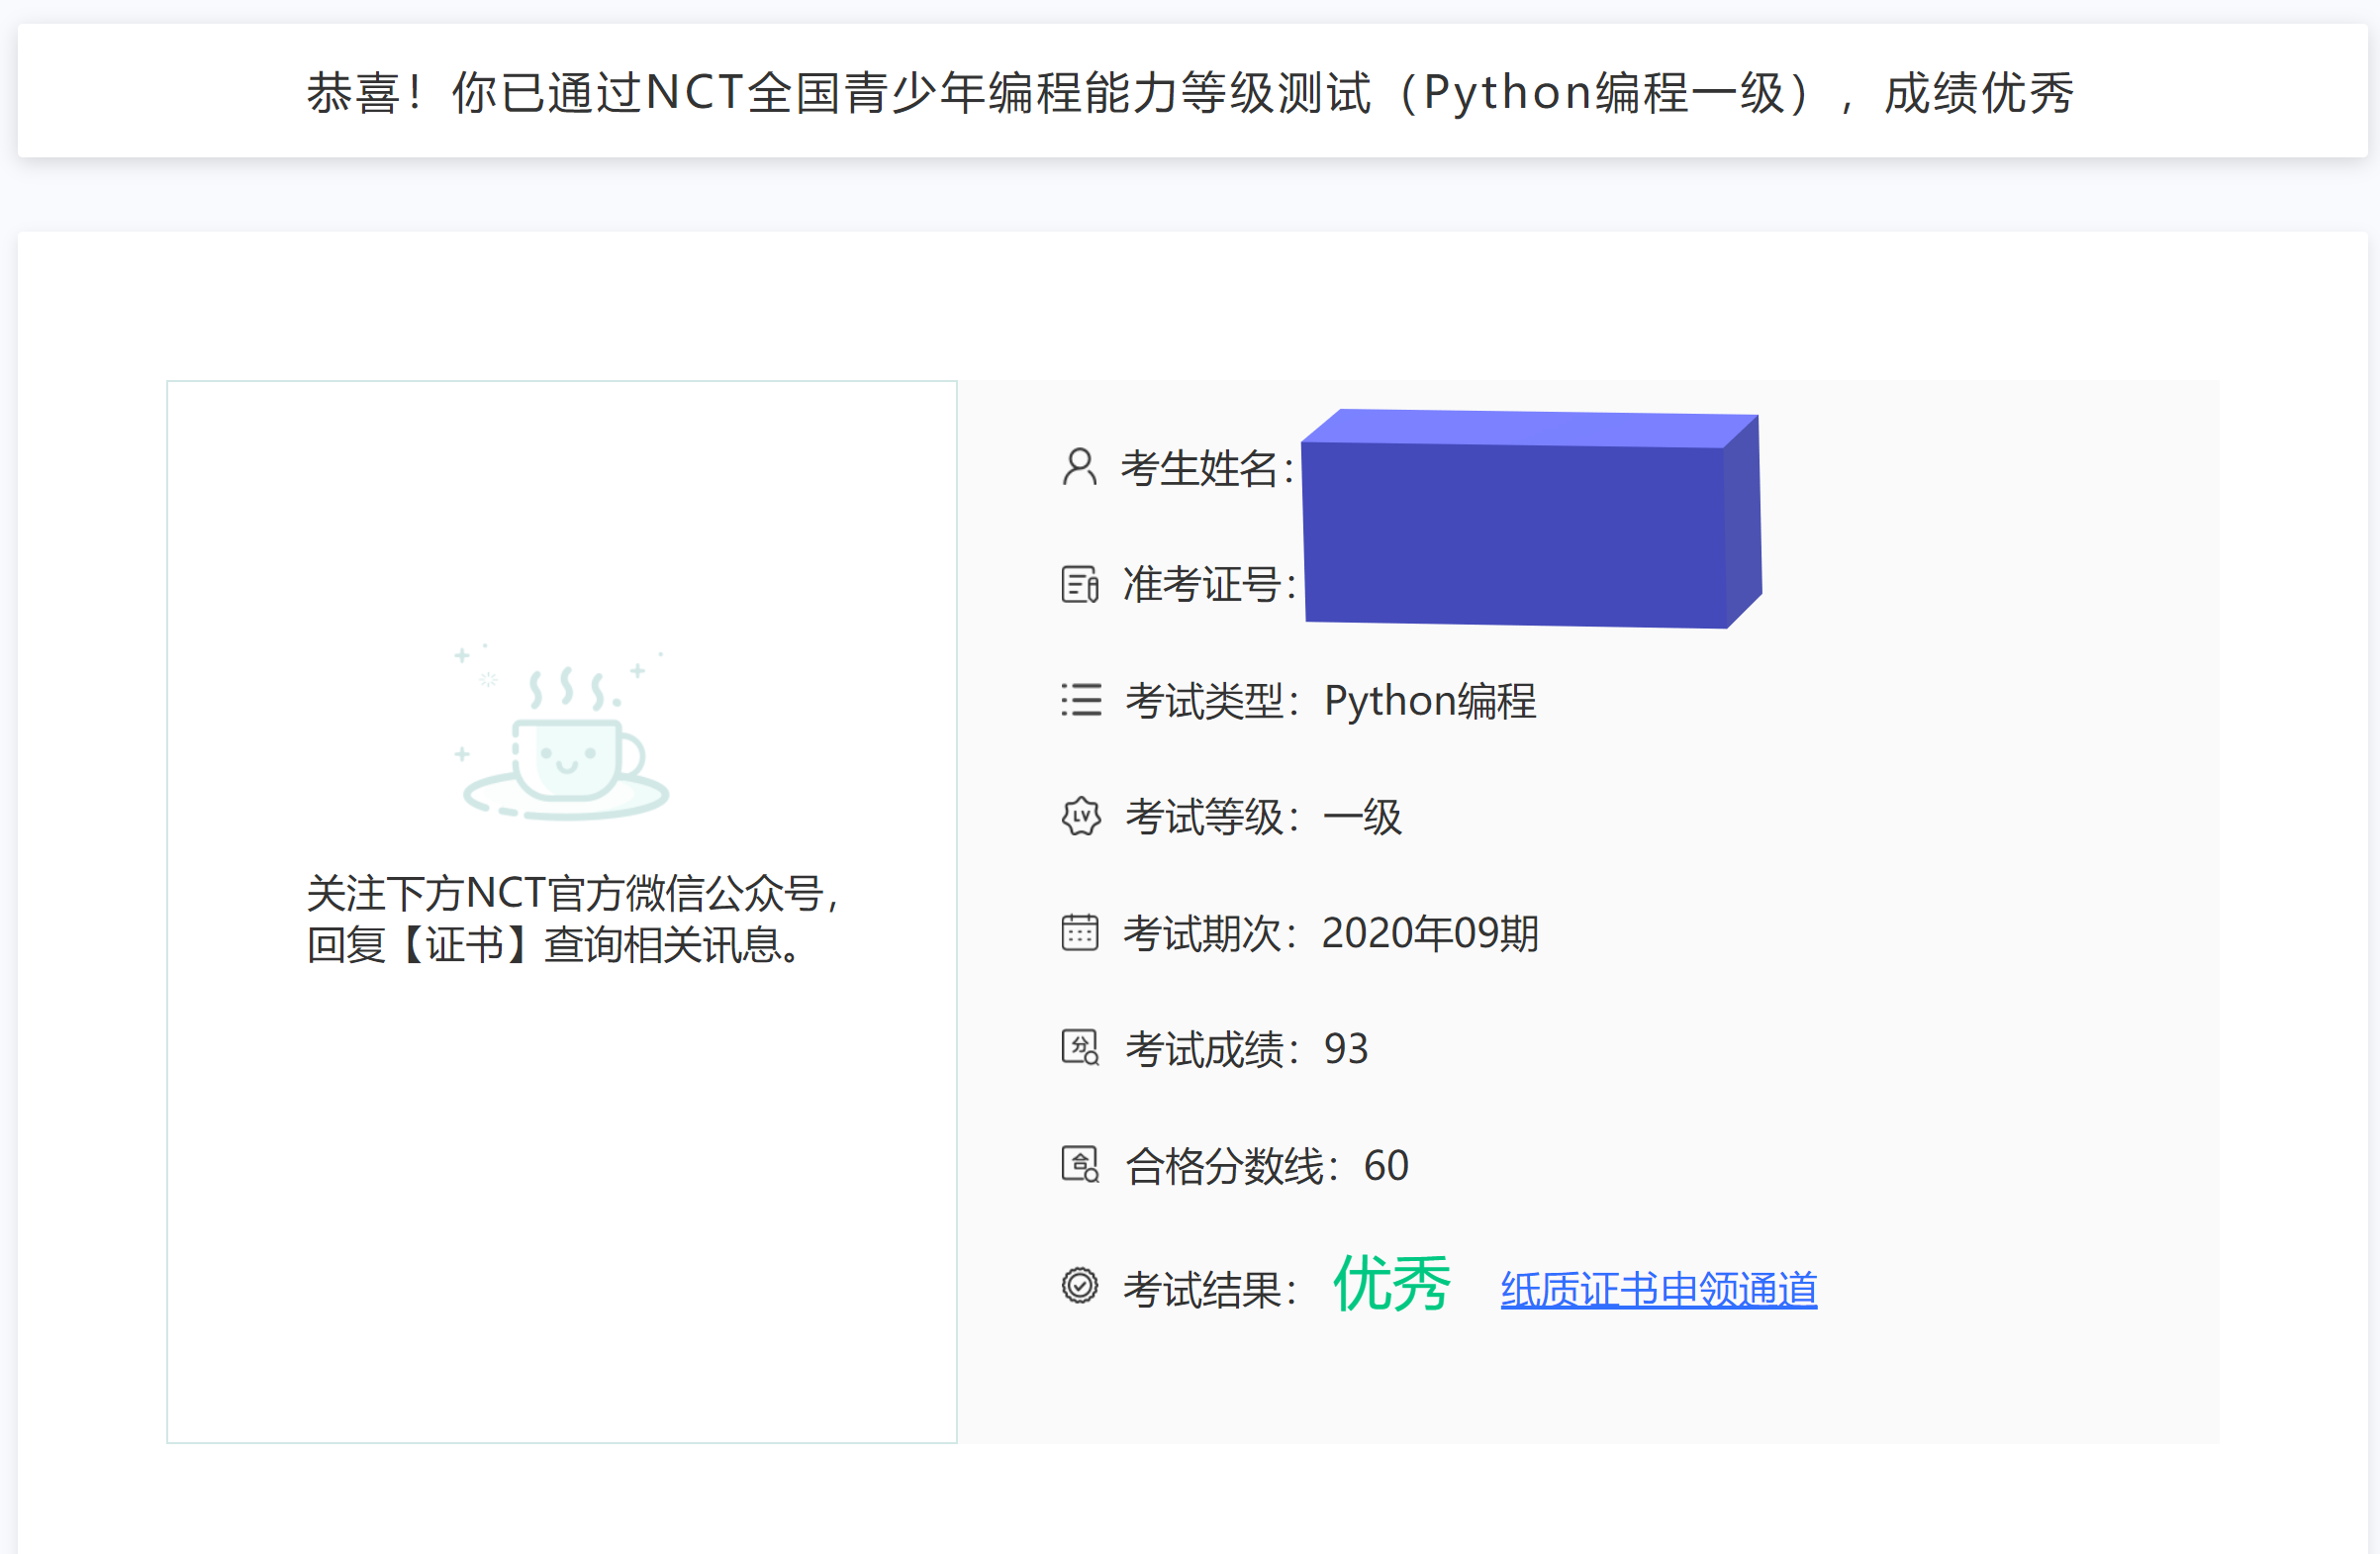Click the text 关注下方NCT官方微信公众号
Viewport: 2380px width, 1554px height.
coord(571,893)
